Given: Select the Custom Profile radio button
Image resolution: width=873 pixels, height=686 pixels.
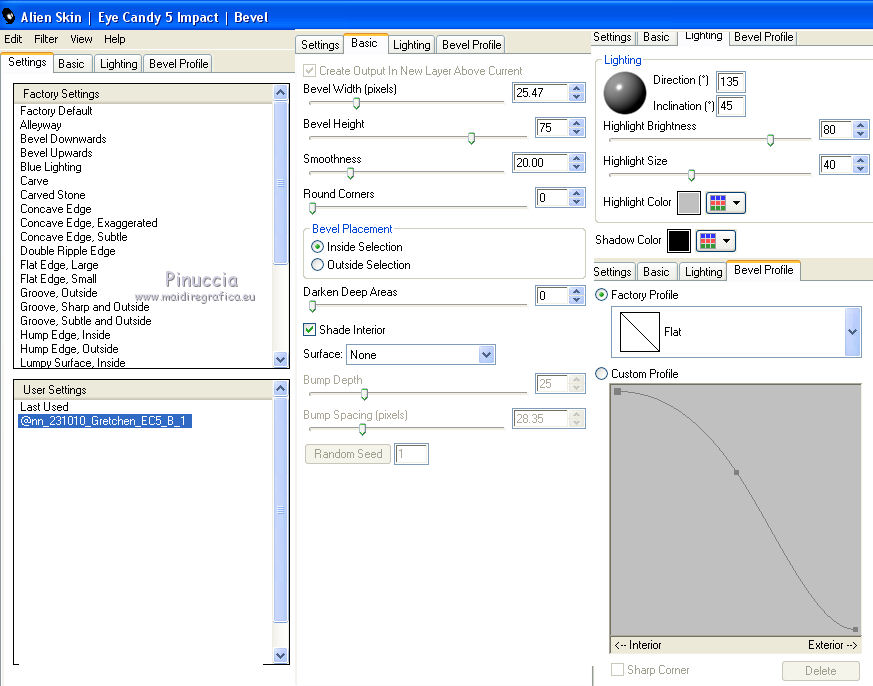Looking at the screenshot, I should [601, 374].
